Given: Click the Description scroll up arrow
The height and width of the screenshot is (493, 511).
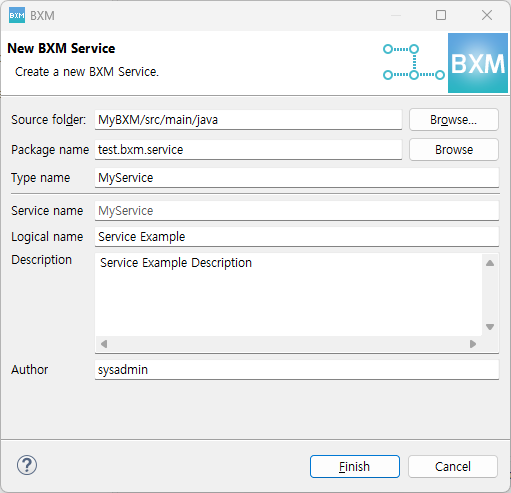Looking at the screenshot, I should click(x=490, y=263).
